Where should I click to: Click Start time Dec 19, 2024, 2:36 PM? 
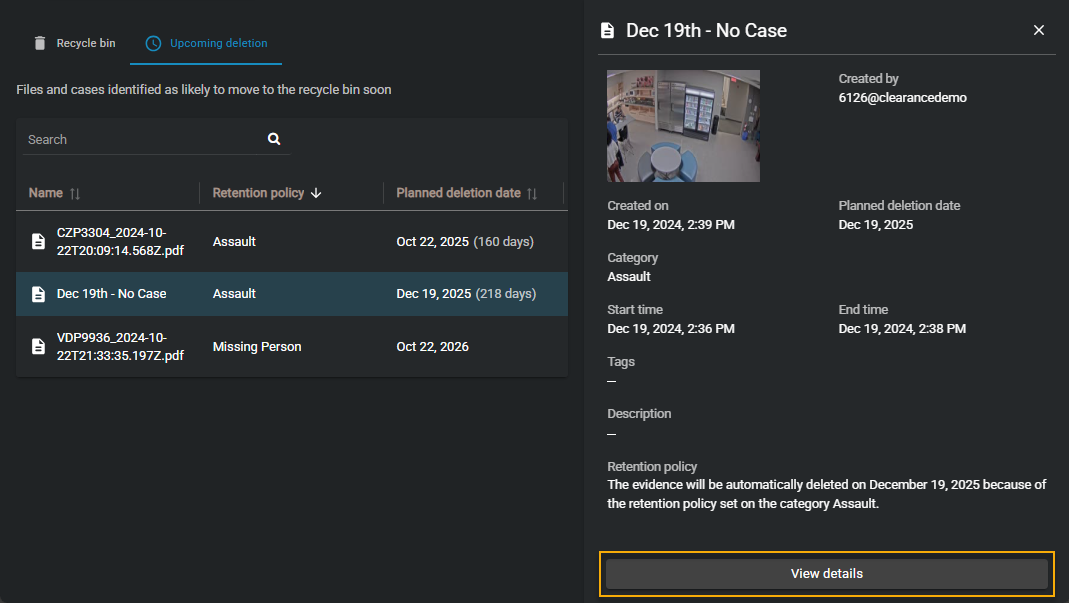click(671, 328)
